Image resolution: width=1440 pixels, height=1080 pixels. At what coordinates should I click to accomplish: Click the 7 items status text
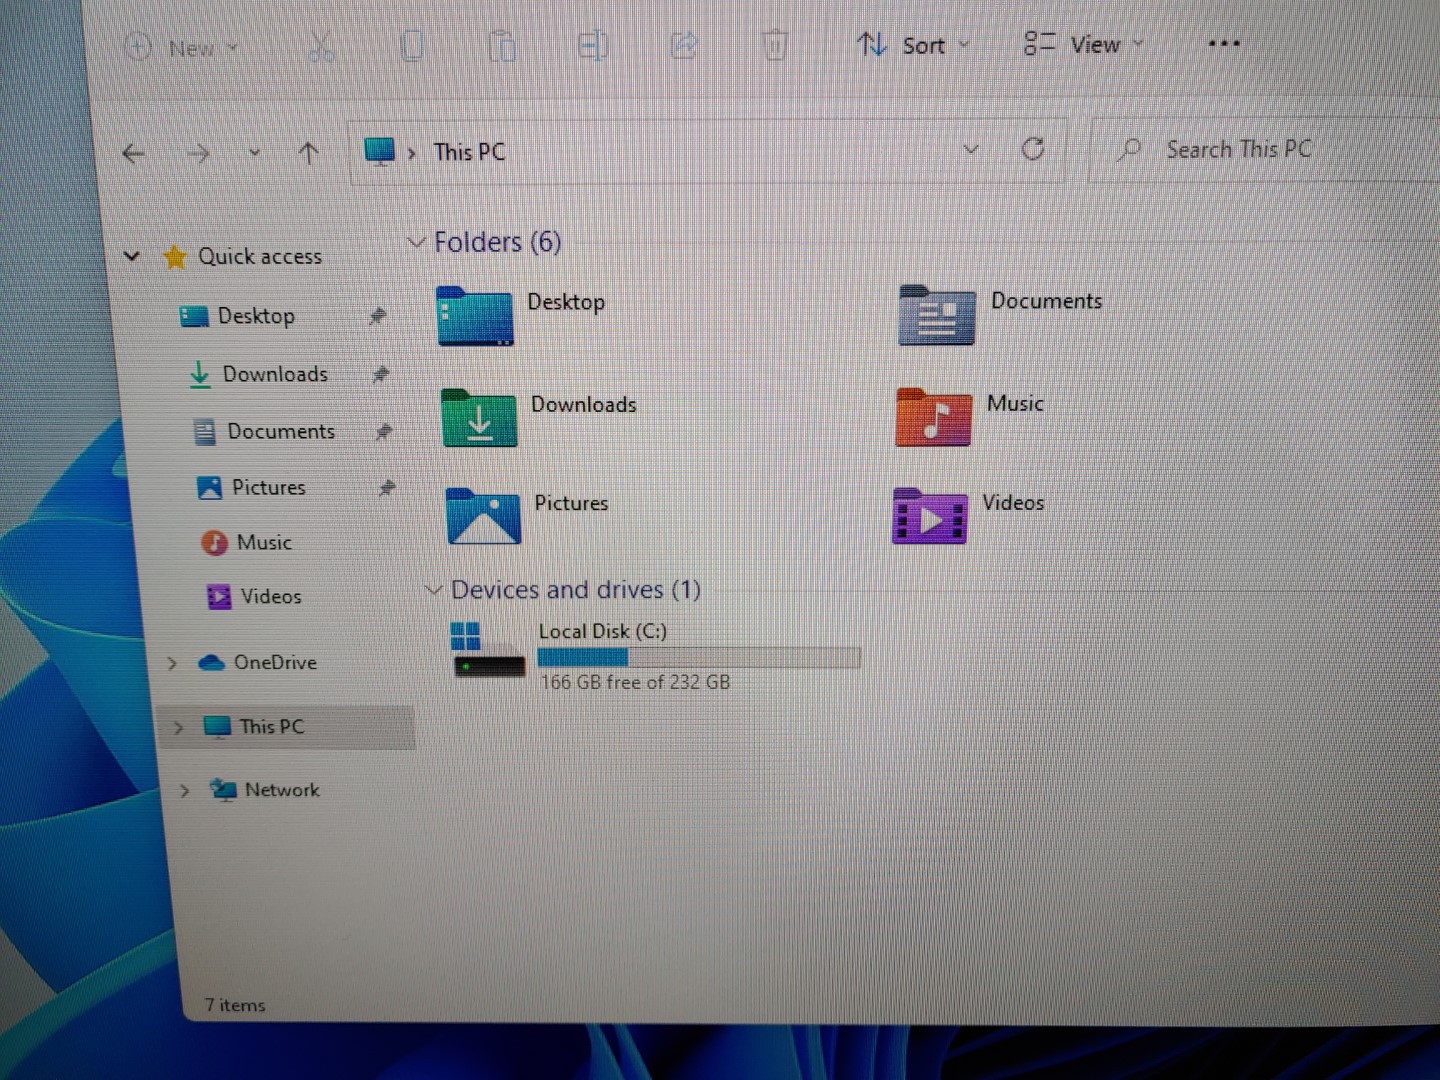[x=235, y=1005]
